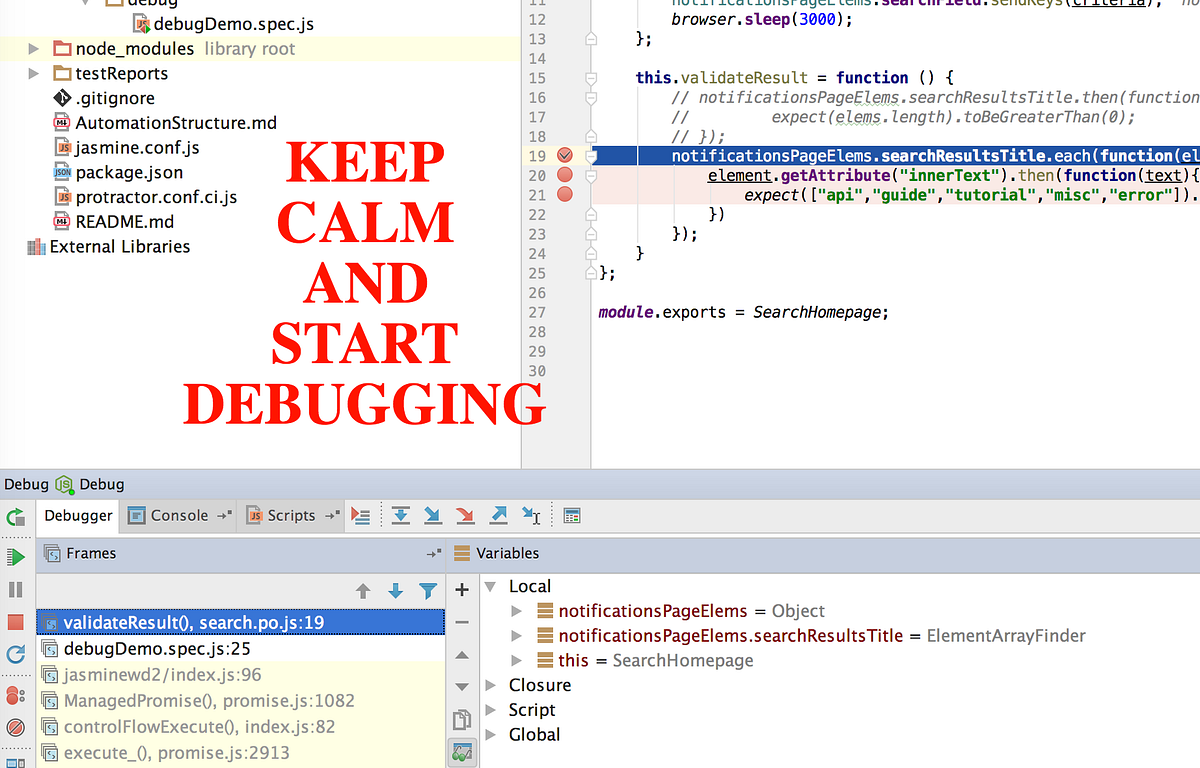The image size is (1200, 768).
Task: Click Run to Cursor icon
Action: click(x=531, y=516)
